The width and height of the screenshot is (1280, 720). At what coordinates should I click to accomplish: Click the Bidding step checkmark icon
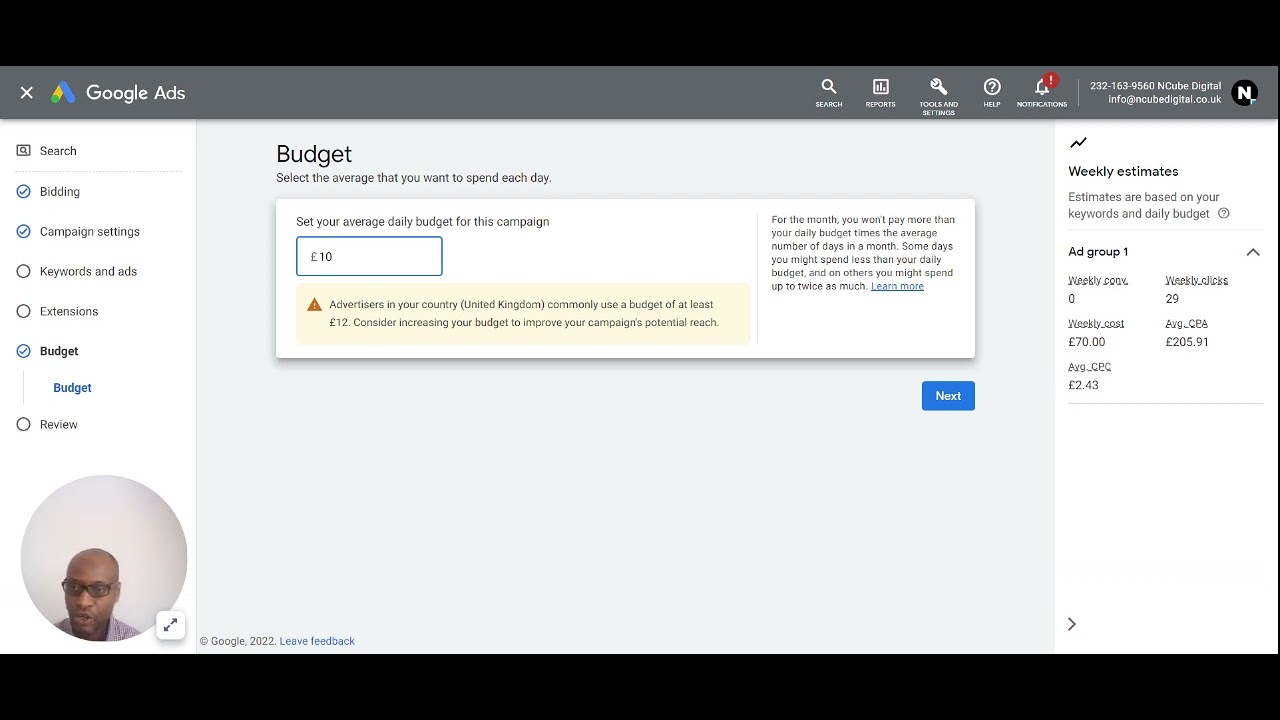23,191
